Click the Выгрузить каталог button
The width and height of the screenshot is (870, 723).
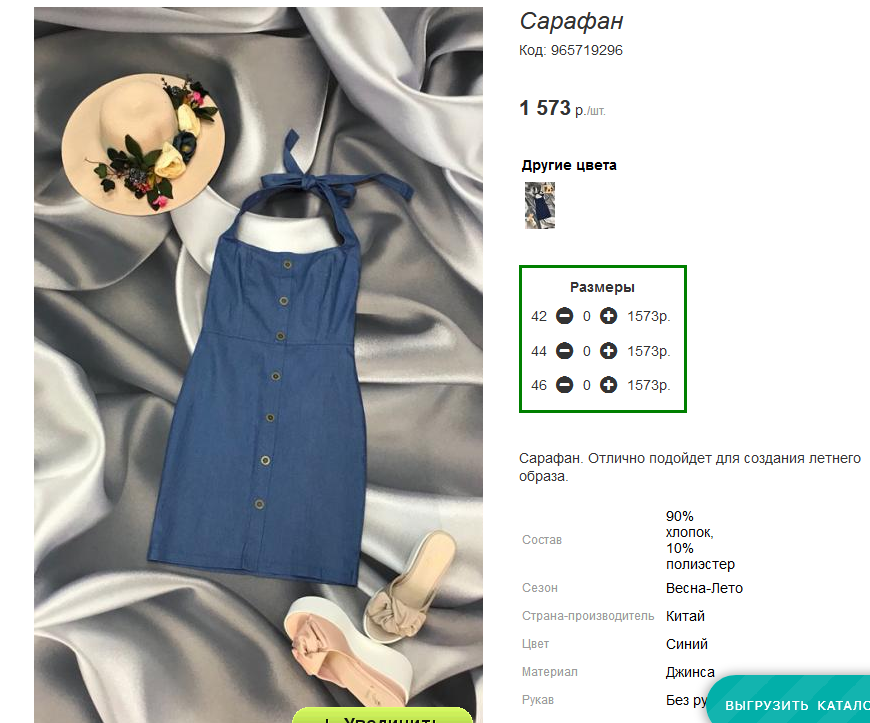(791, 700)
